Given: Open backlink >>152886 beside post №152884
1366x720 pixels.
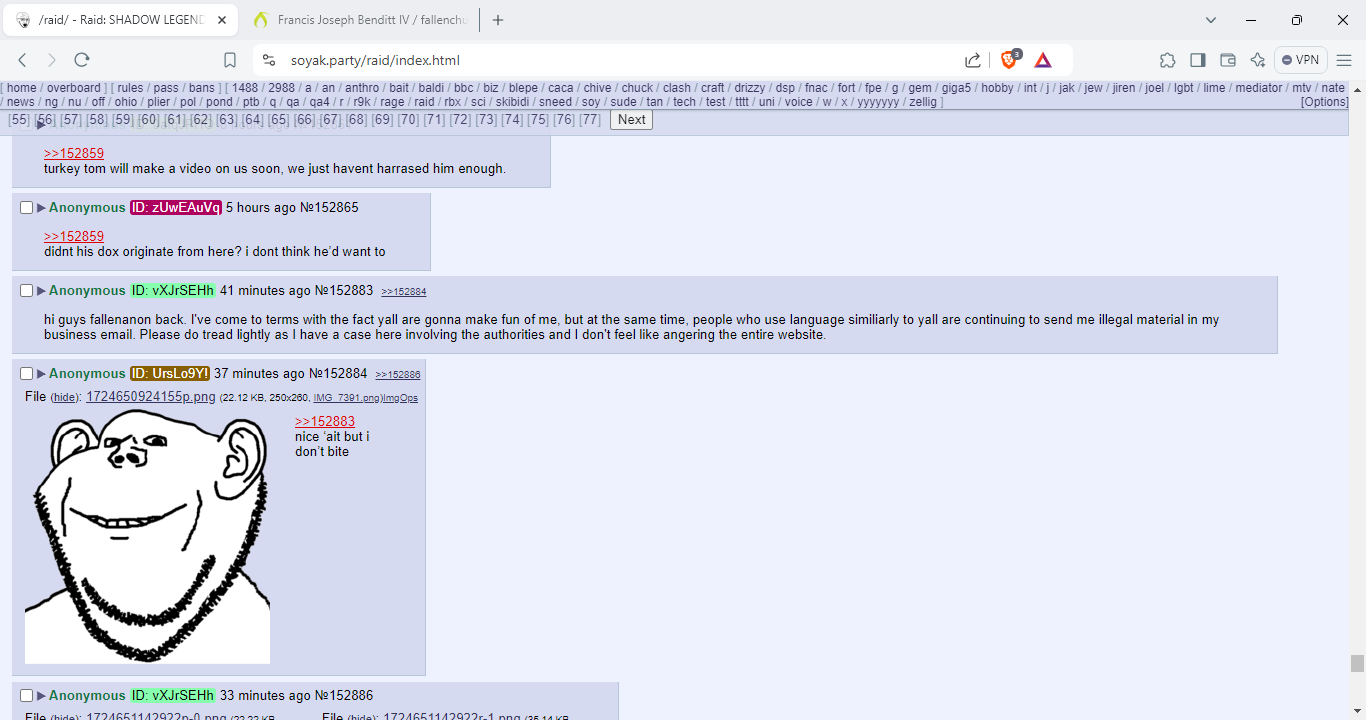Looking at the screenshot, I should coord(398,375).
